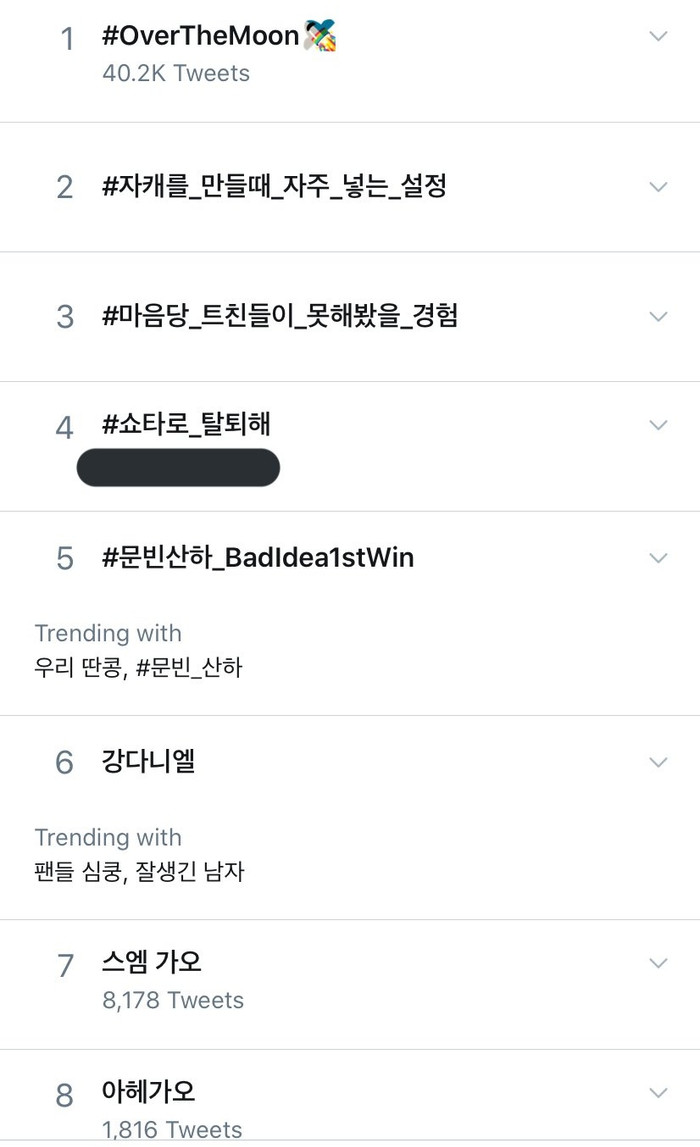Open hashtag #자캐를_만들때_자주_넣는_설정
This screenshot has width=700, height=1147.
click(274, 186)
